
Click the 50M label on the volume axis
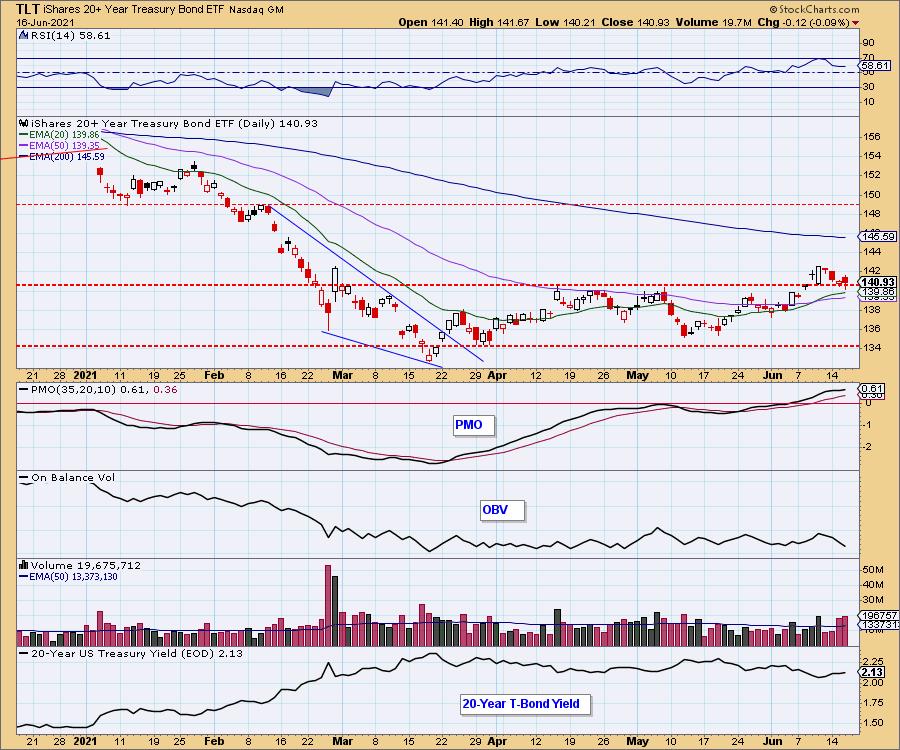[872, 570]
